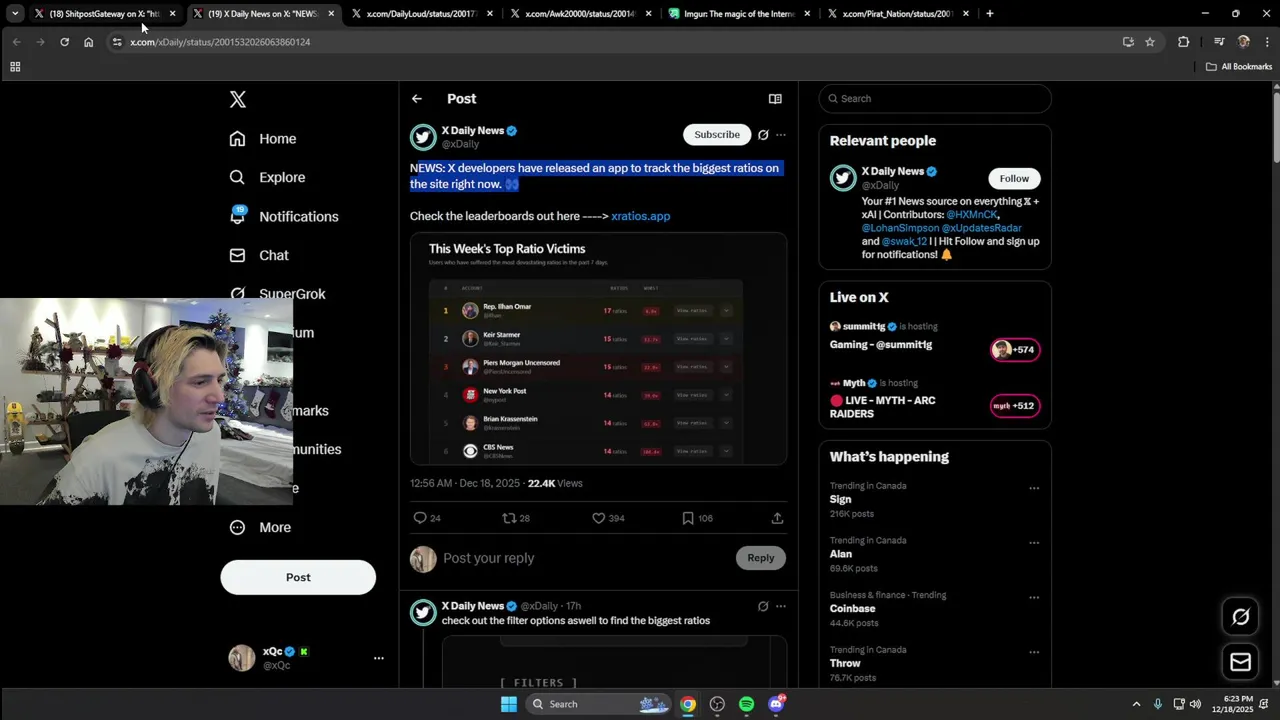Join Myth live space with +512

[x=1015, y=406]
